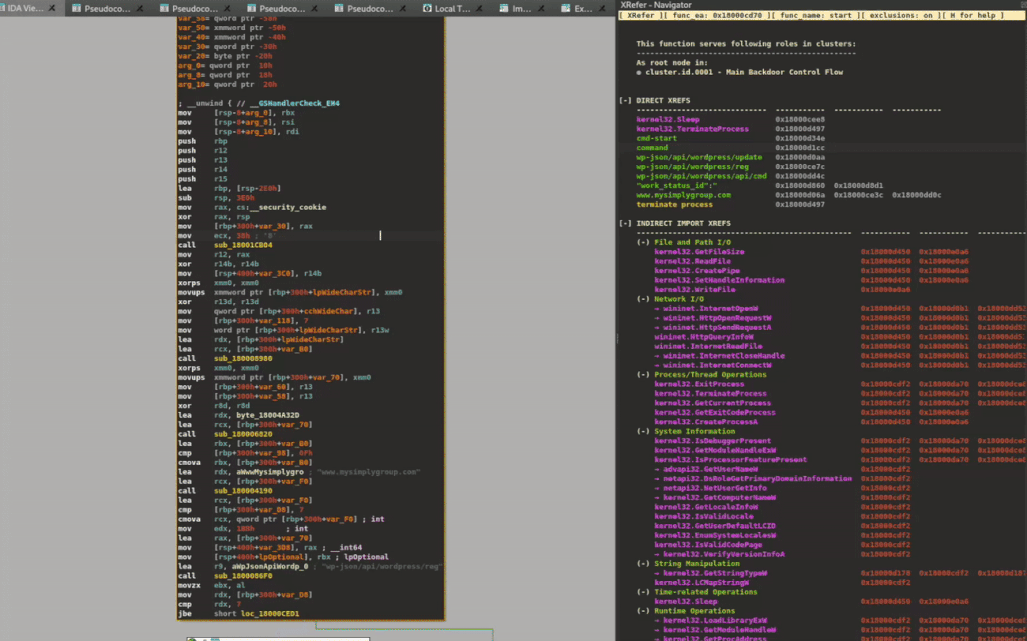Click sub_180004190 call target
The width and height of the screenshot is (1027, 641).
(x=243, y=491)
